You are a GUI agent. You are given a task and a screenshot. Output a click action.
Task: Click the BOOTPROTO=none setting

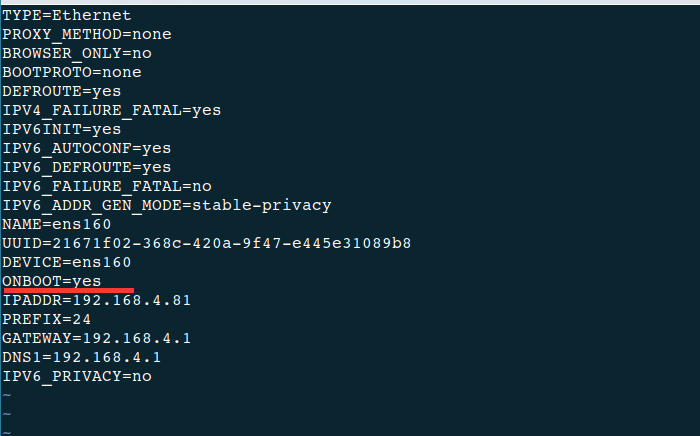pos(72,72)
